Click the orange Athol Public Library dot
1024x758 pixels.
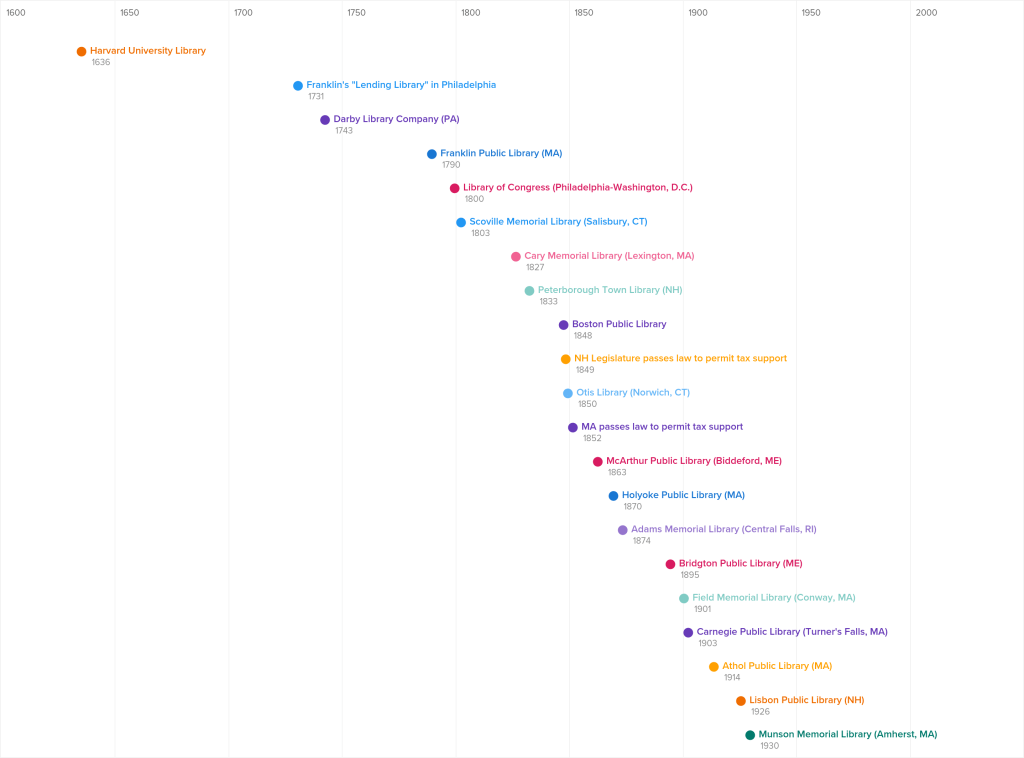click(x=714, y=667)
